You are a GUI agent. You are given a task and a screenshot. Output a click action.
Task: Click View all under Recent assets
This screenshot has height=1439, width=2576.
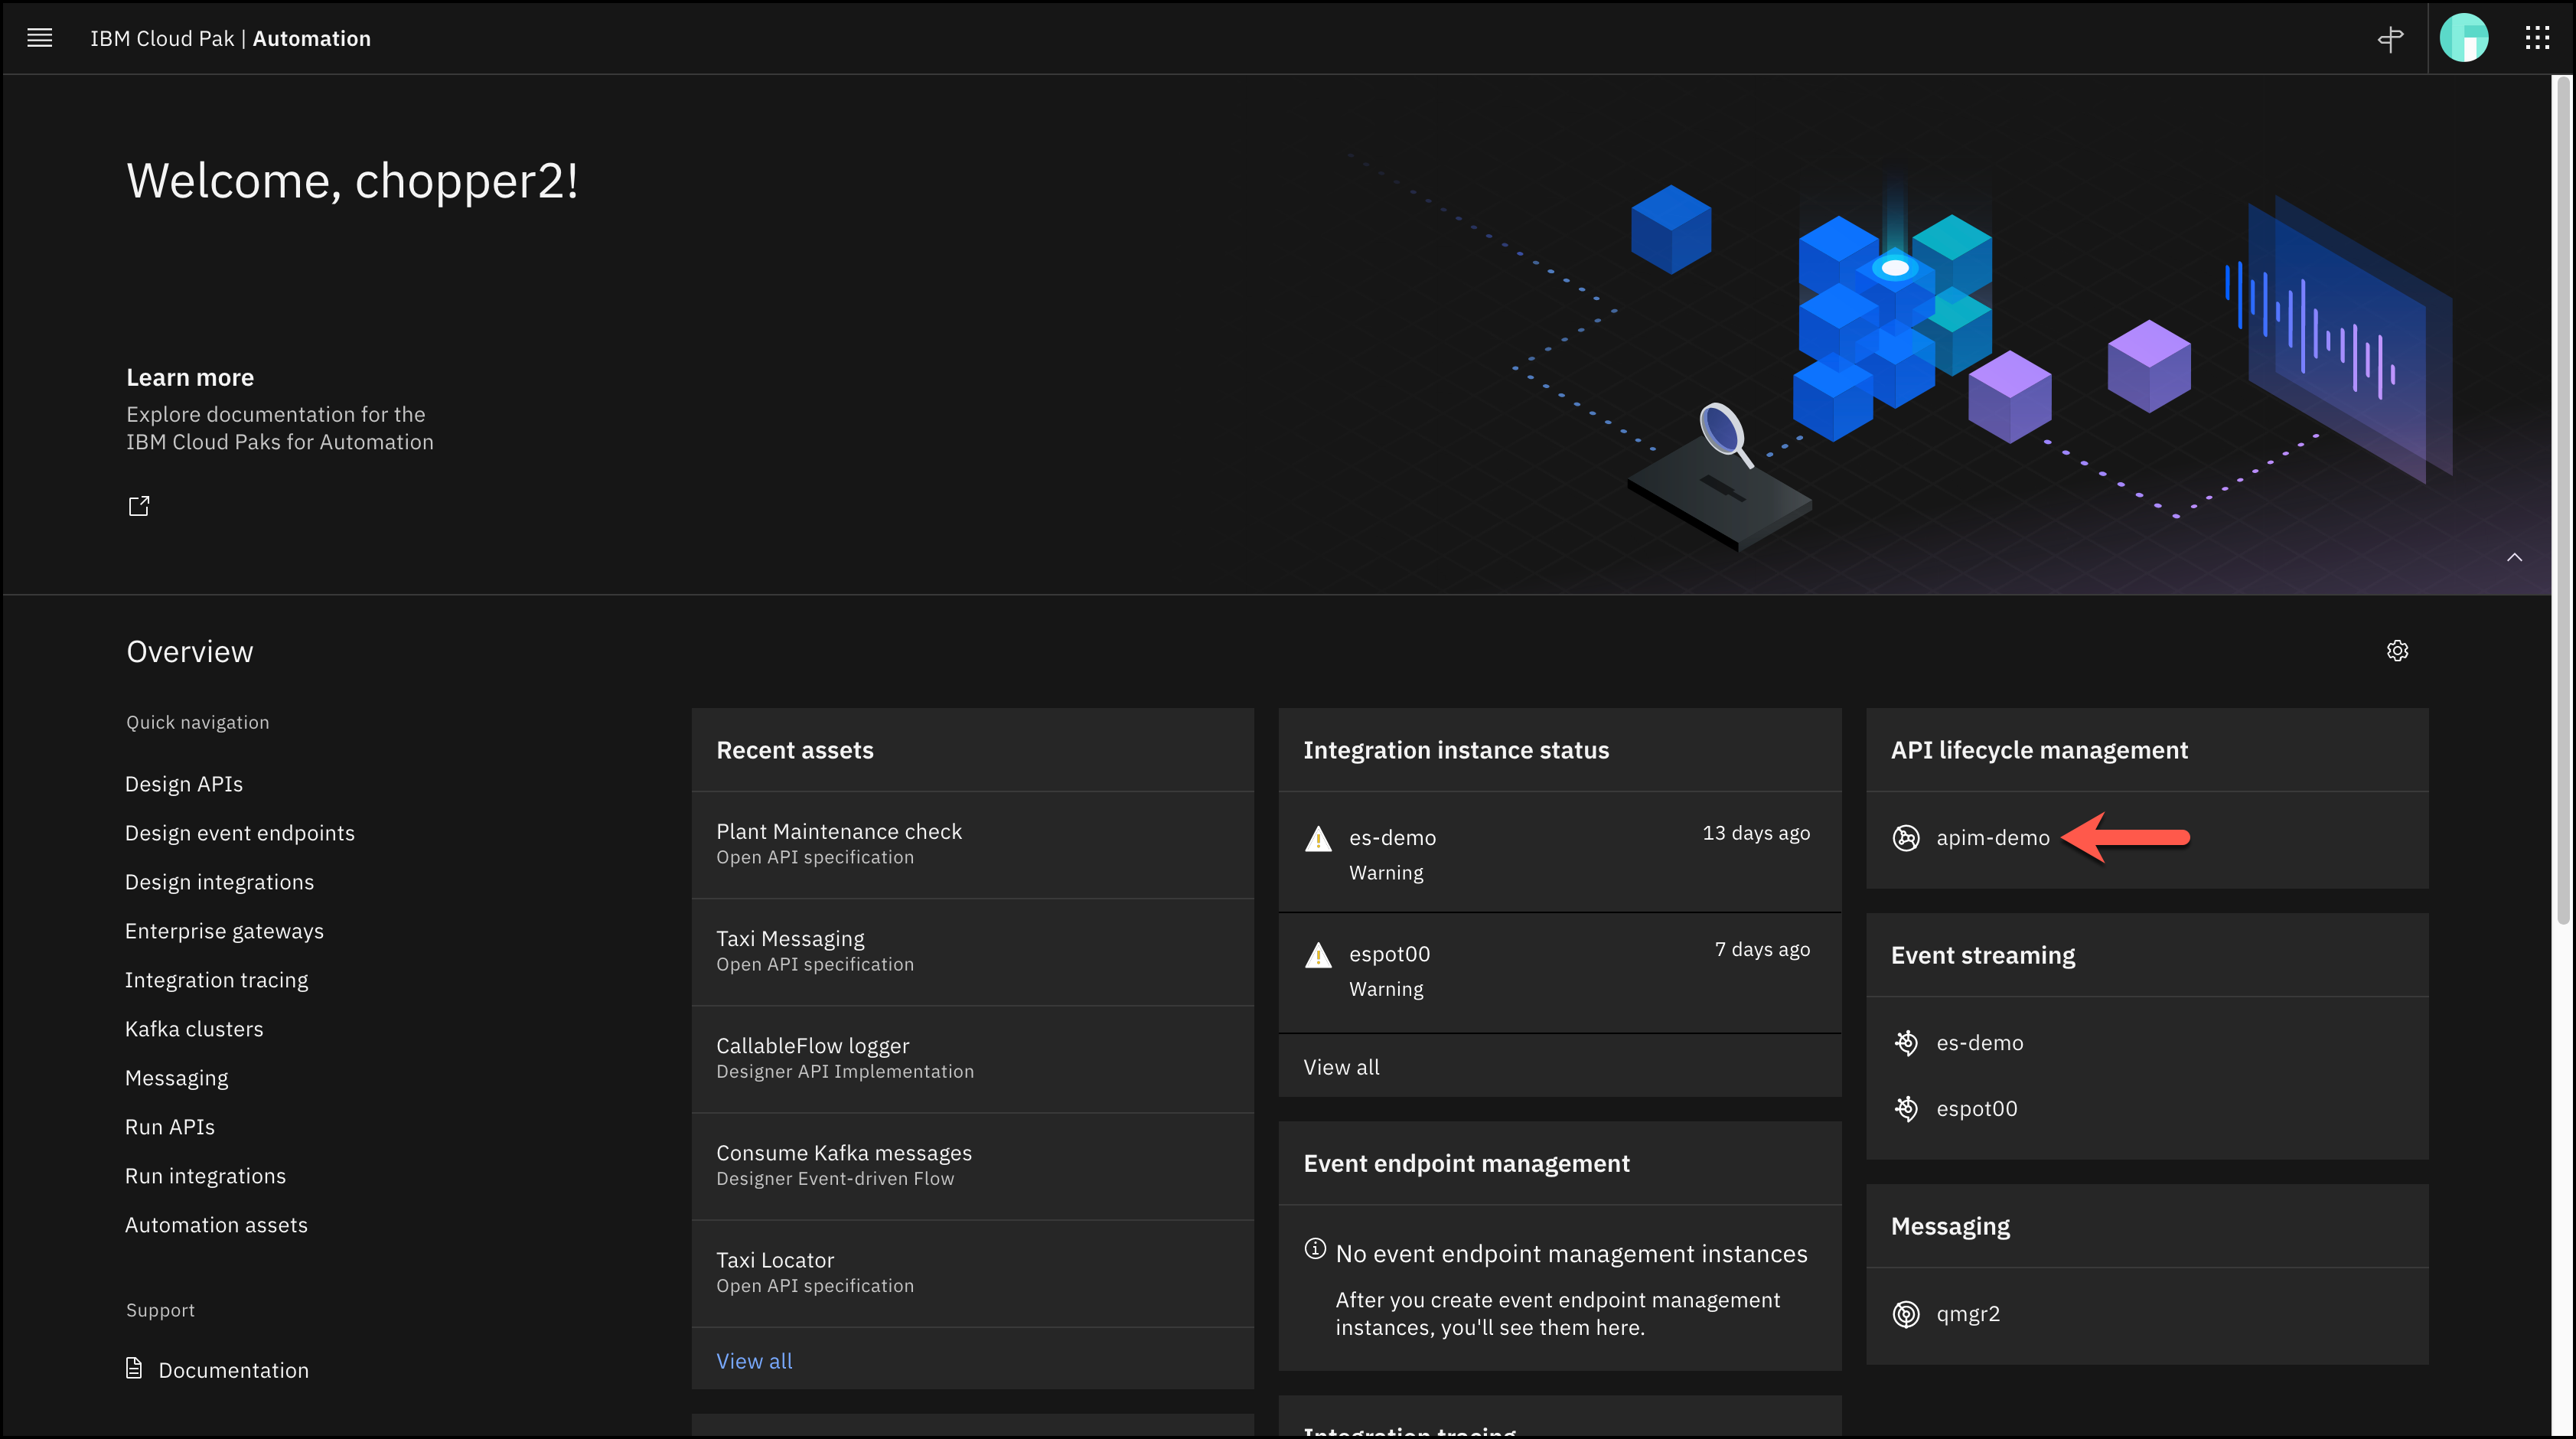[x=754, y=1361]
